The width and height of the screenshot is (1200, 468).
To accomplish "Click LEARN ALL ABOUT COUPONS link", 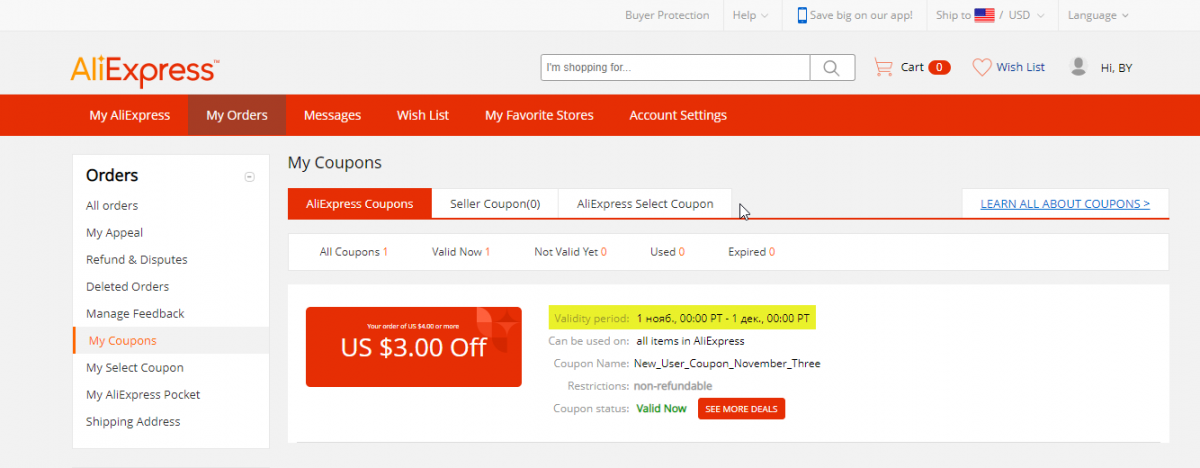I will click(1065, 203).
